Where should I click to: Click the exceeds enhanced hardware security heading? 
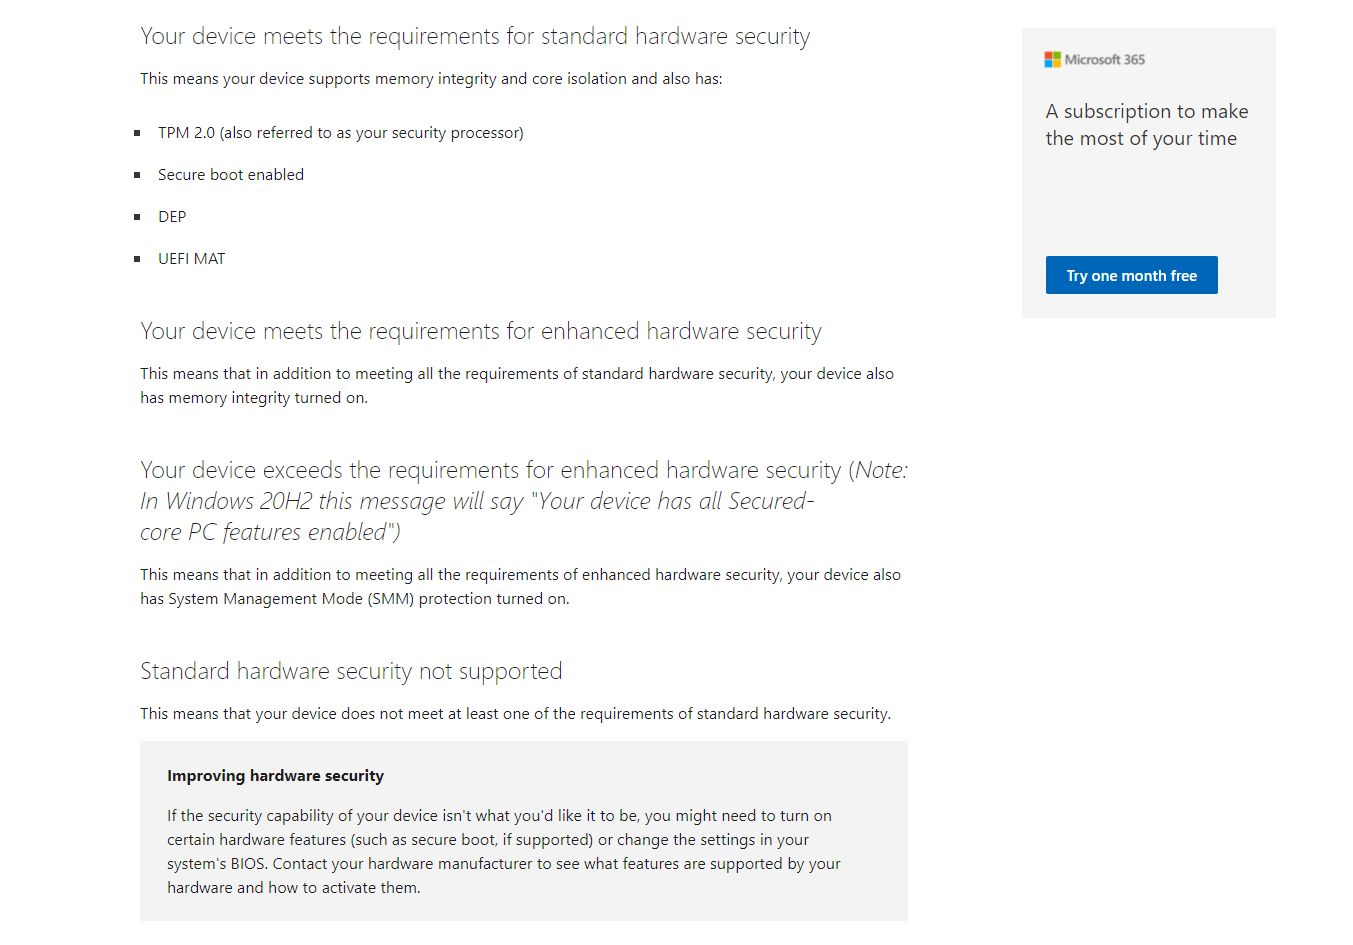523,500
